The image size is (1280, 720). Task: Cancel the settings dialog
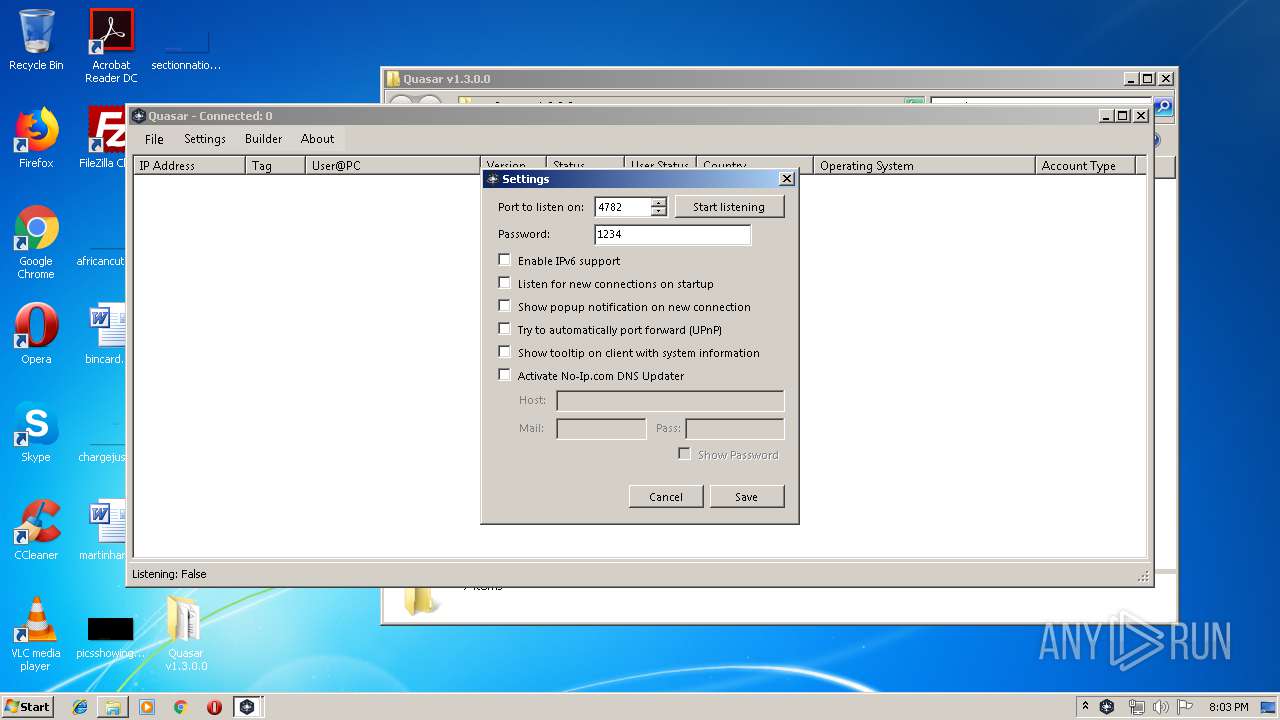[x=666, y=497]
